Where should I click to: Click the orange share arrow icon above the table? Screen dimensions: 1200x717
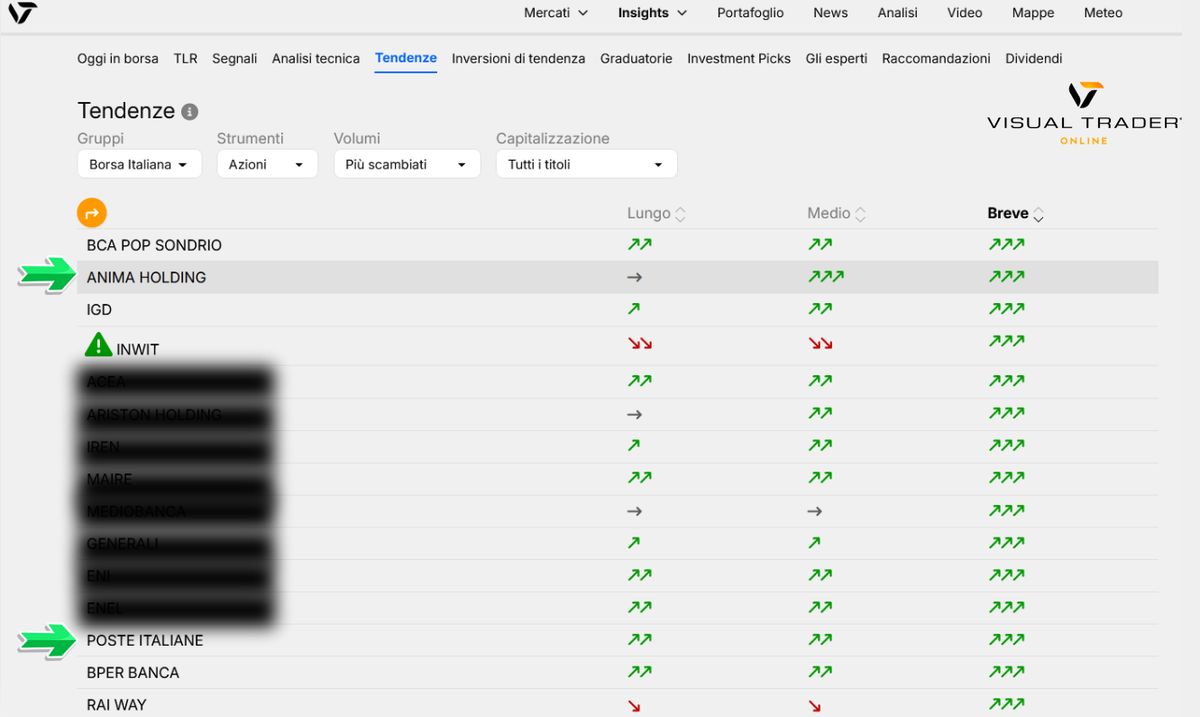coord(91,213)
